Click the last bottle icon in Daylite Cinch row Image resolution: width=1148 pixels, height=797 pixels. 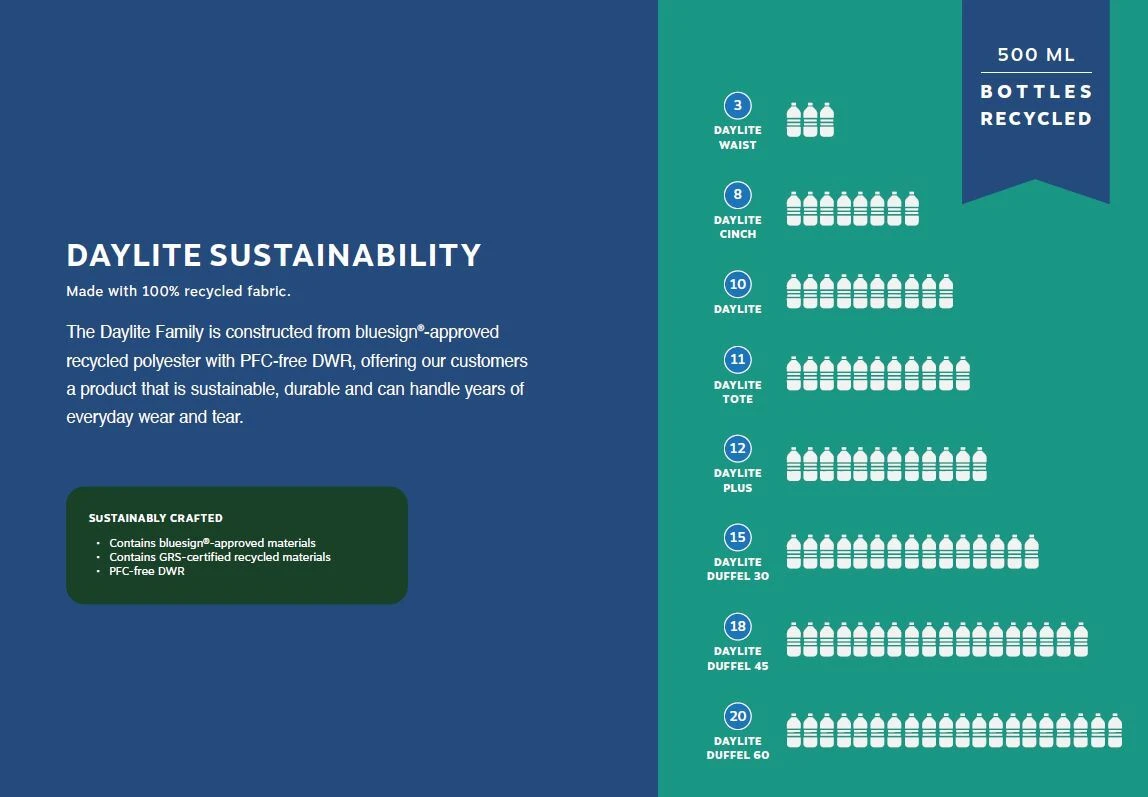911,209
